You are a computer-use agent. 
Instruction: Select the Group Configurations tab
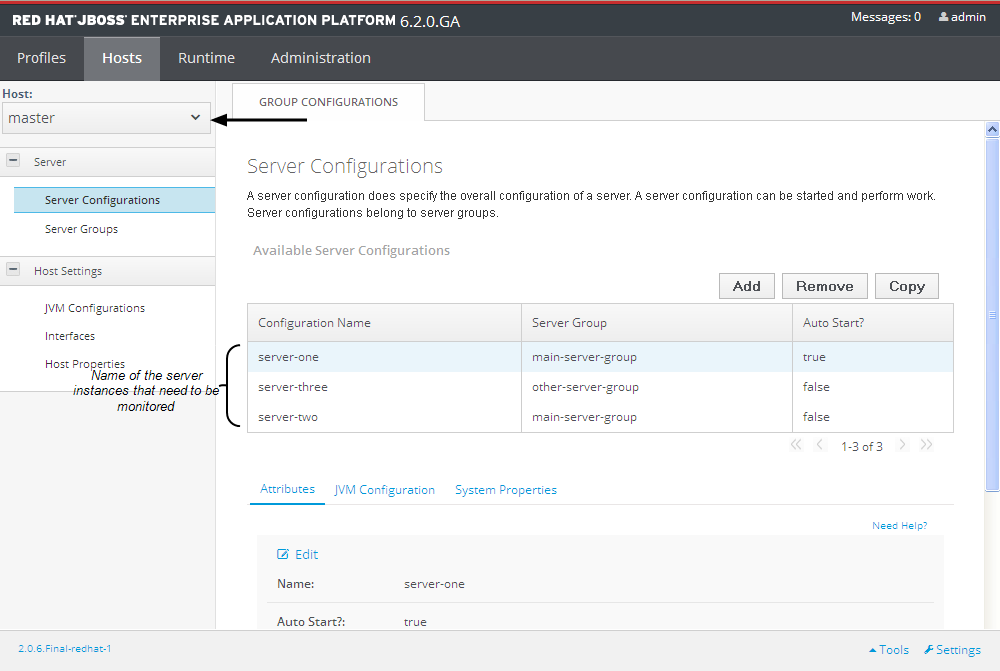[328, 102]
